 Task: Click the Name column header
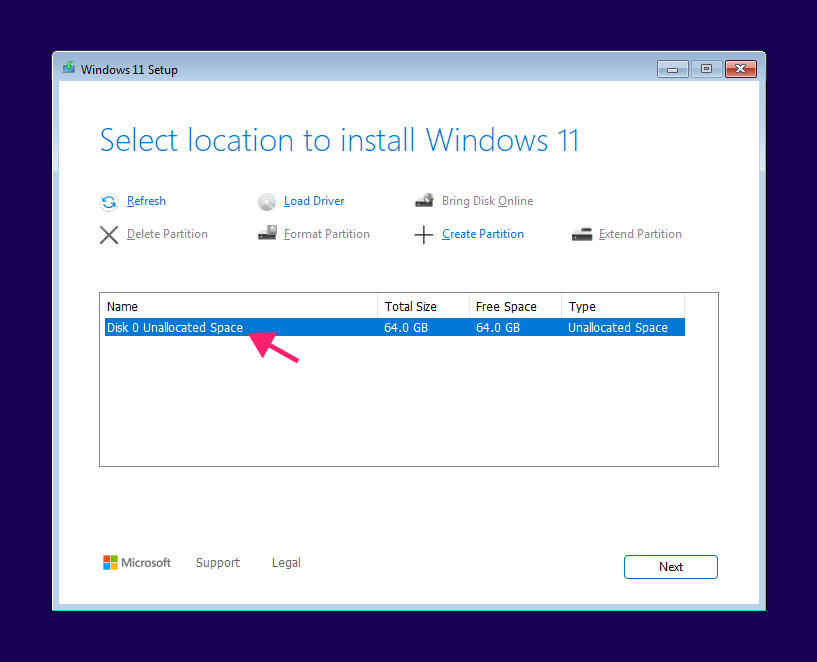(x=241, y=307)
